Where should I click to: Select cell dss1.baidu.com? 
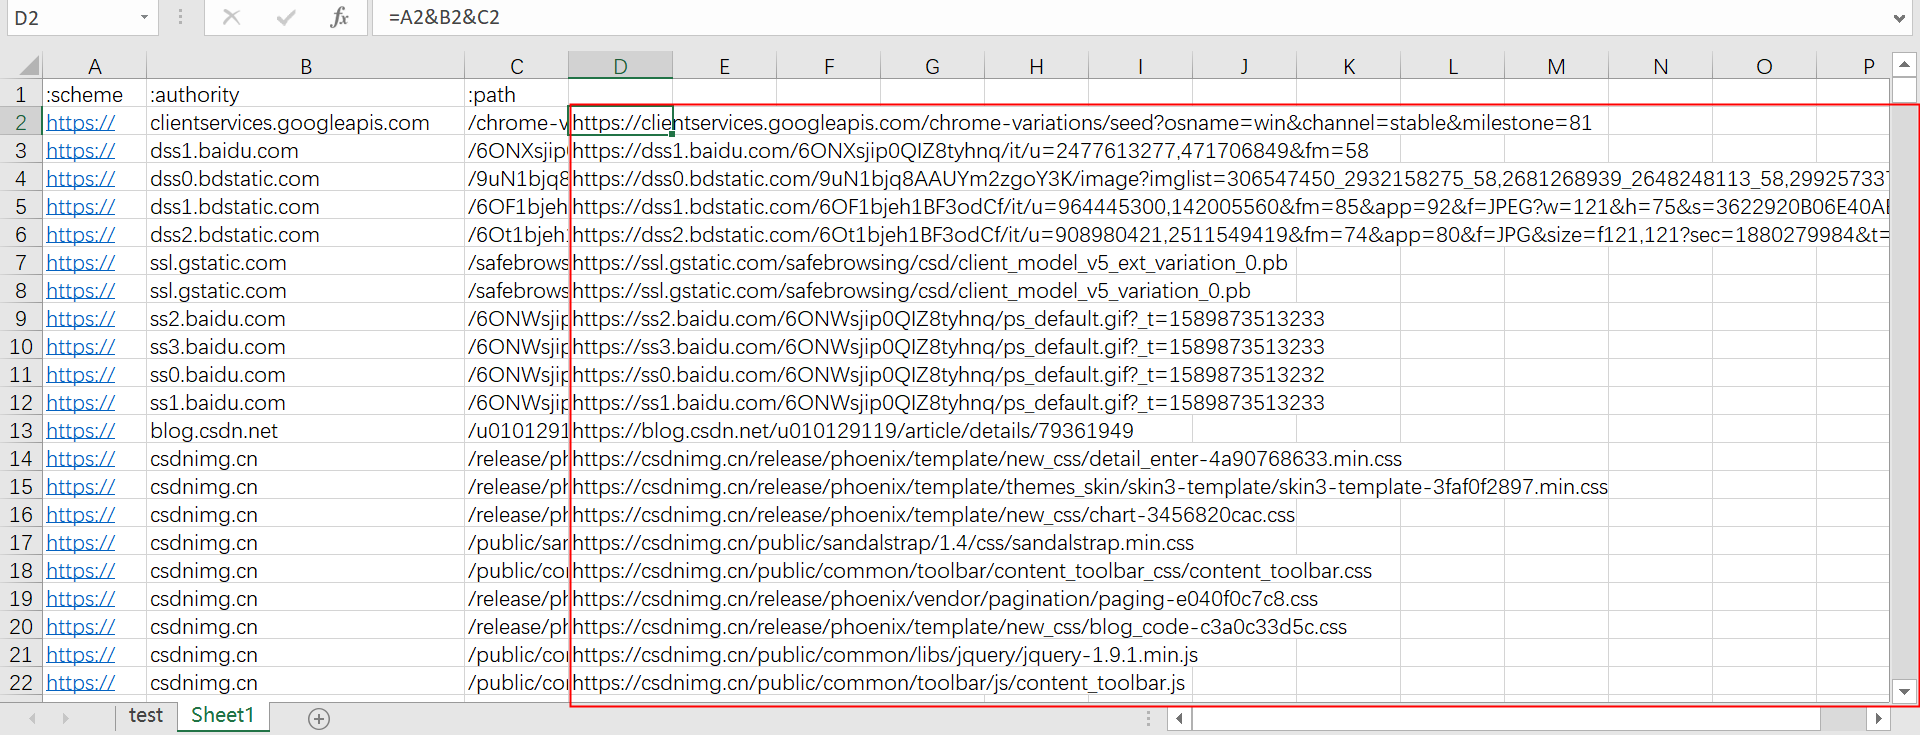[306, 150]
